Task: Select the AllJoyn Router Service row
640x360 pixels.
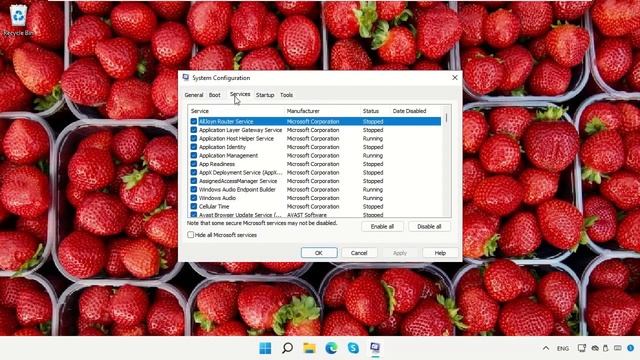Action: pos(315,121)
